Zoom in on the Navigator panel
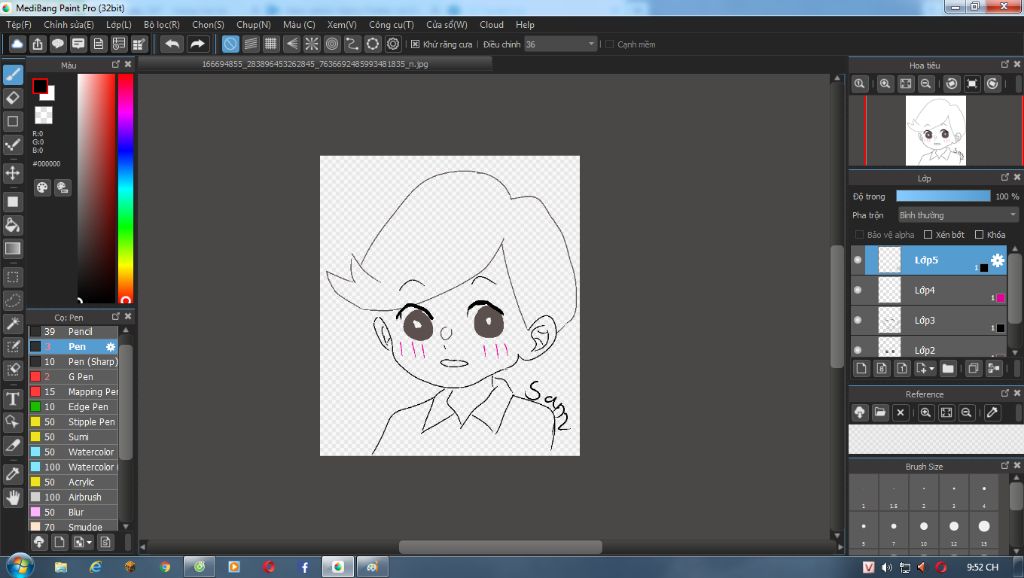 point(885,84)
